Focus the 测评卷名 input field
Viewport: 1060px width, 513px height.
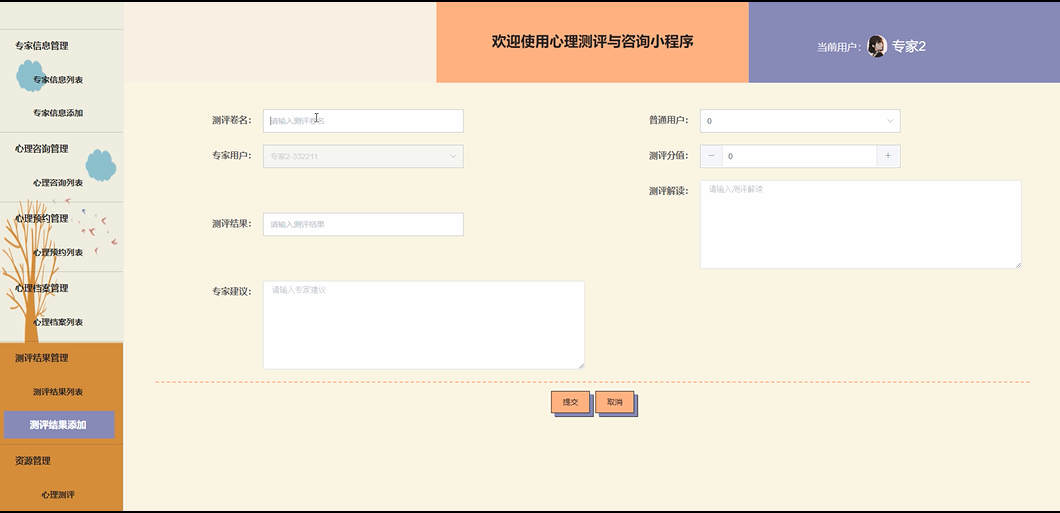pos(363,121)
